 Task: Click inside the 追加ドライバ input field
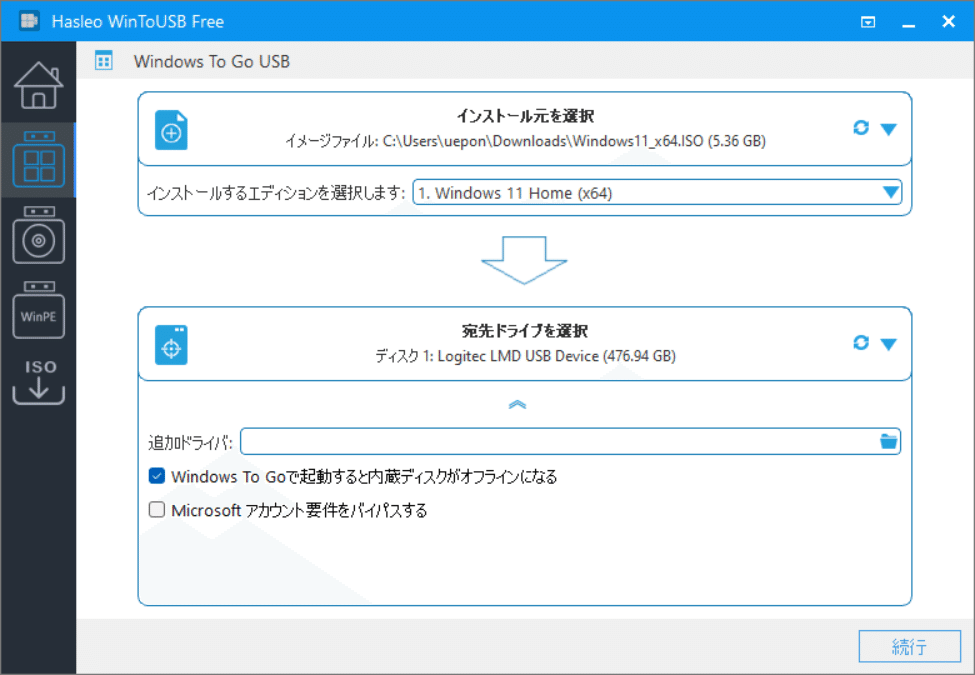550,440
